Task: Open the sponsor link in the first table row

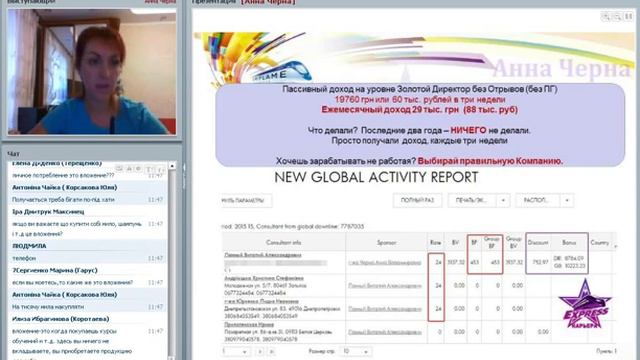Action: (384, 262)
